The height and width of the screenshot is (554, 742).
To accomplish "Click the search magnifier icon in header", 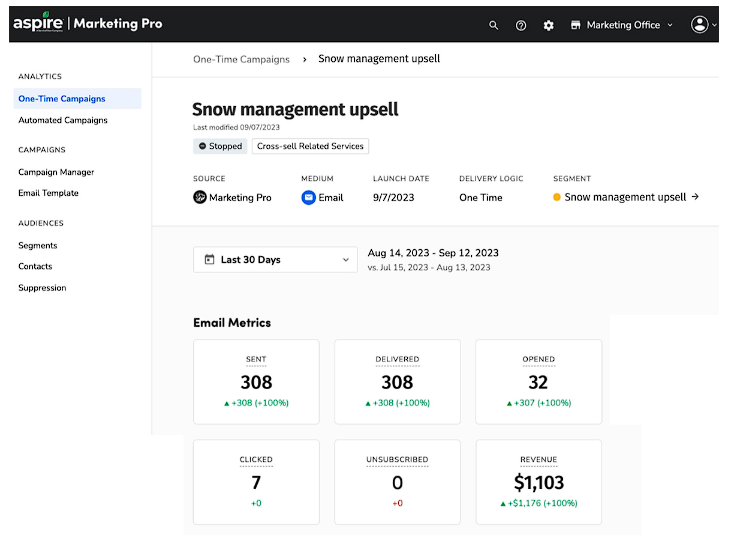I will coord(493,25).
